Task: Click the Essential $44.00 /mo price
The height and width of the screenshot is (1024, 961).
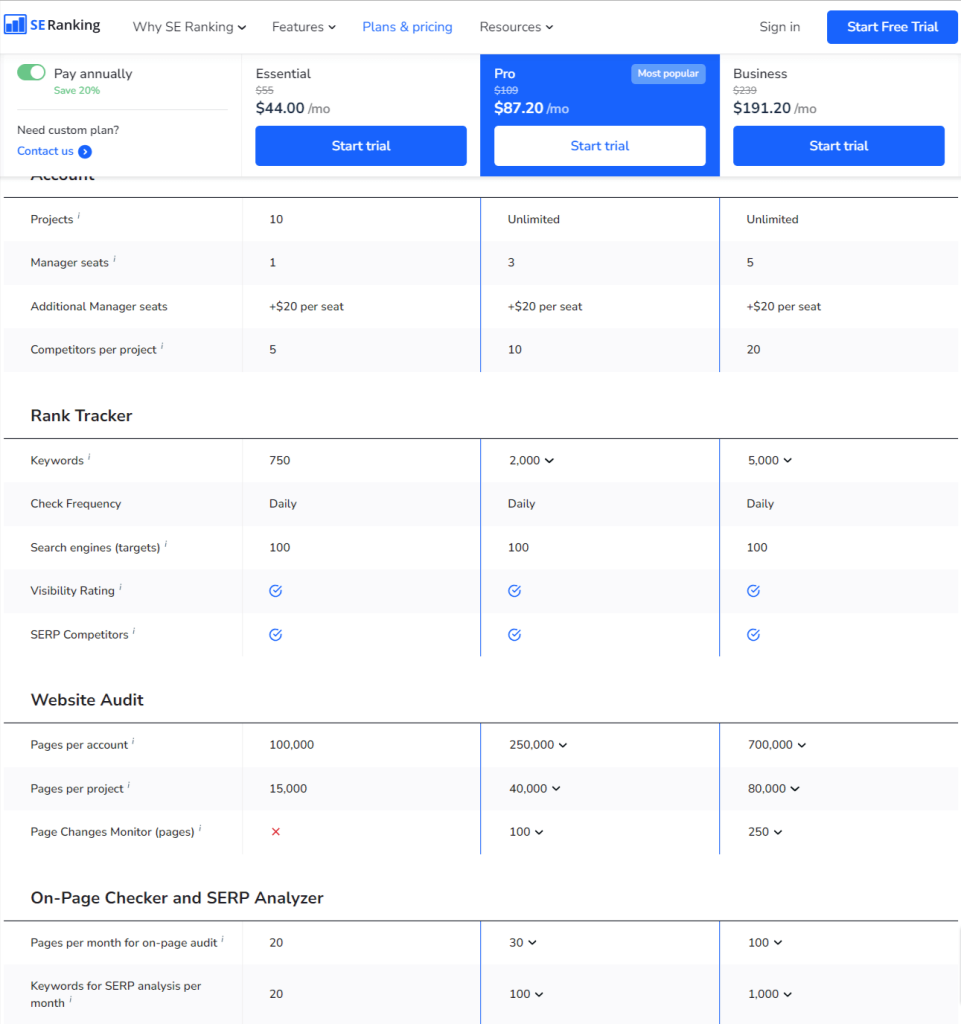Action: 292,108
